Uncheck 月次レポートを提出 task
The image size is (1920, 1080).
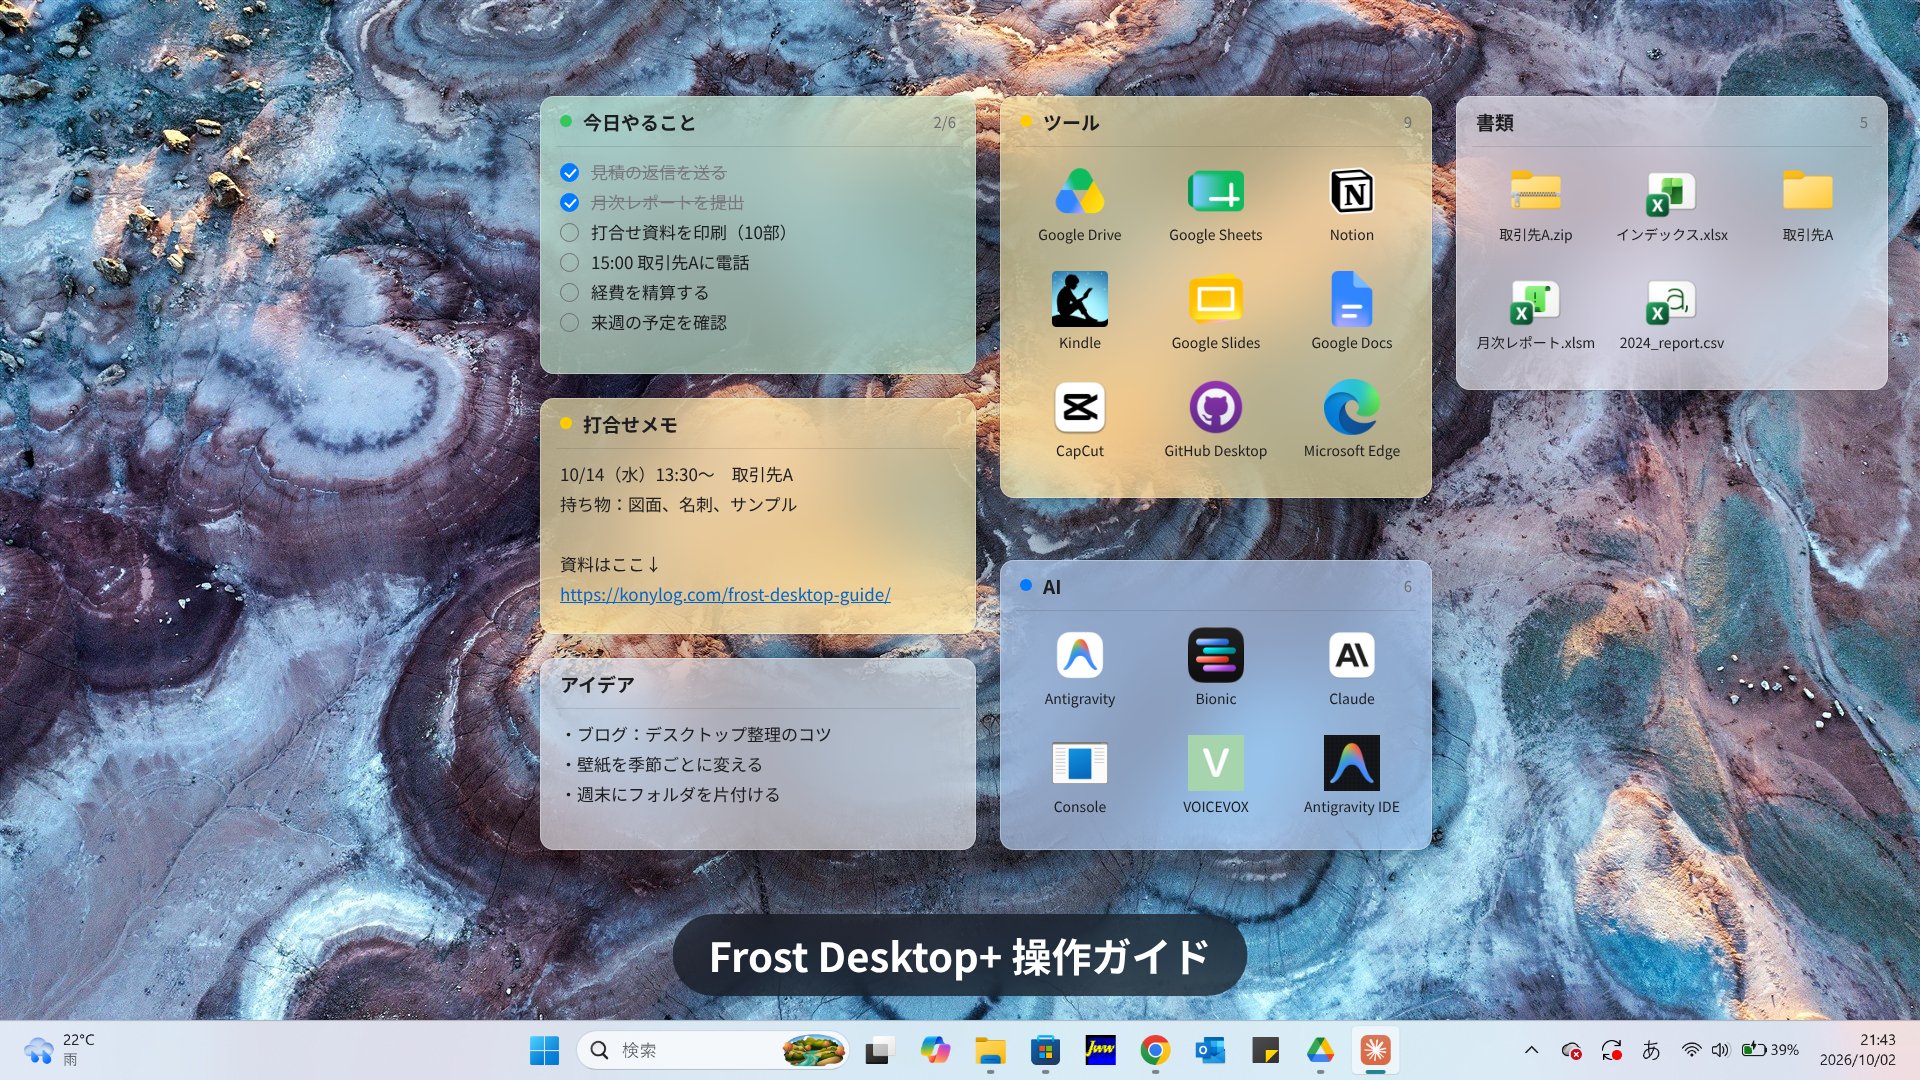[x=570, y=203]
